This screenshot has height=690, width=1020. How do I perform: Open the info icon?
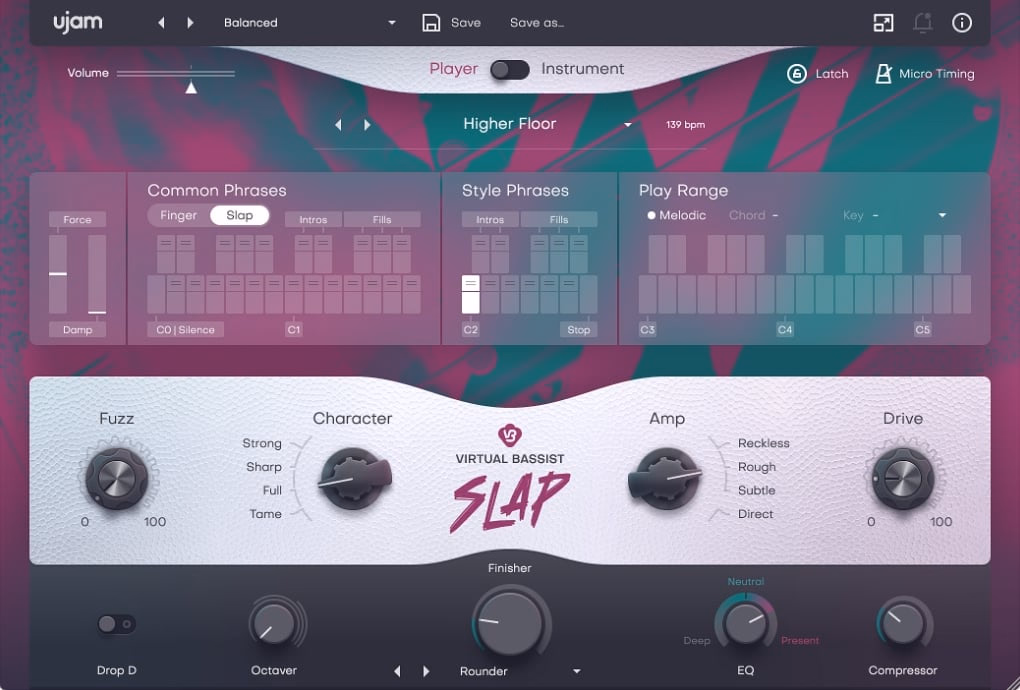pos(961,23)
